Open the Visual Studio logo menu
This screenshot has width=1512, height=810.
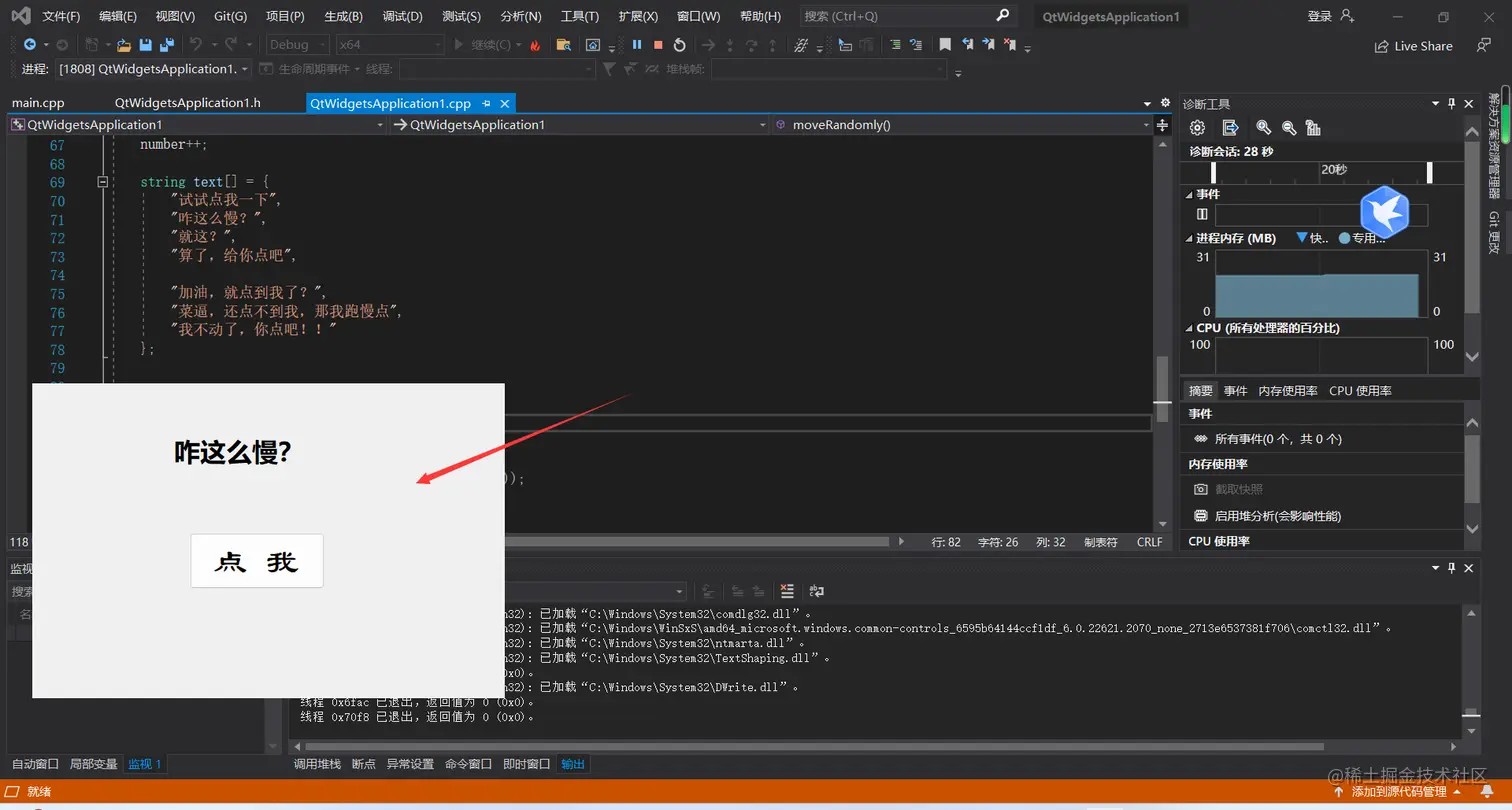(x=20, y=16)
